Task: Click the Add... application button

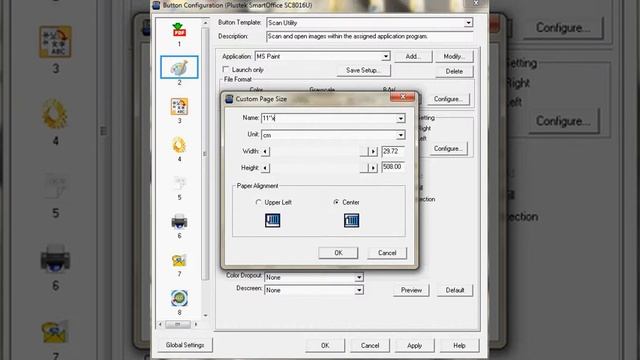Action: pos(413,56)
